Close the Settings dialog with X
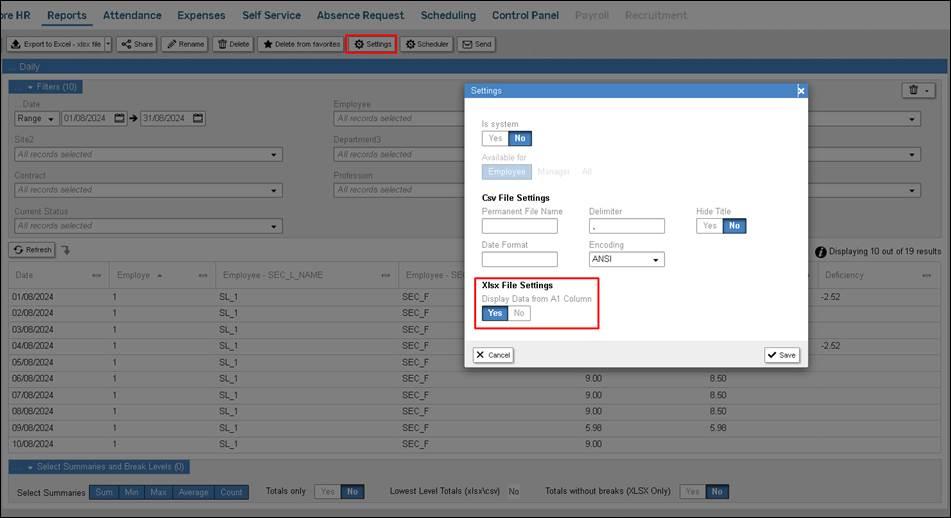 pos(801,91)
